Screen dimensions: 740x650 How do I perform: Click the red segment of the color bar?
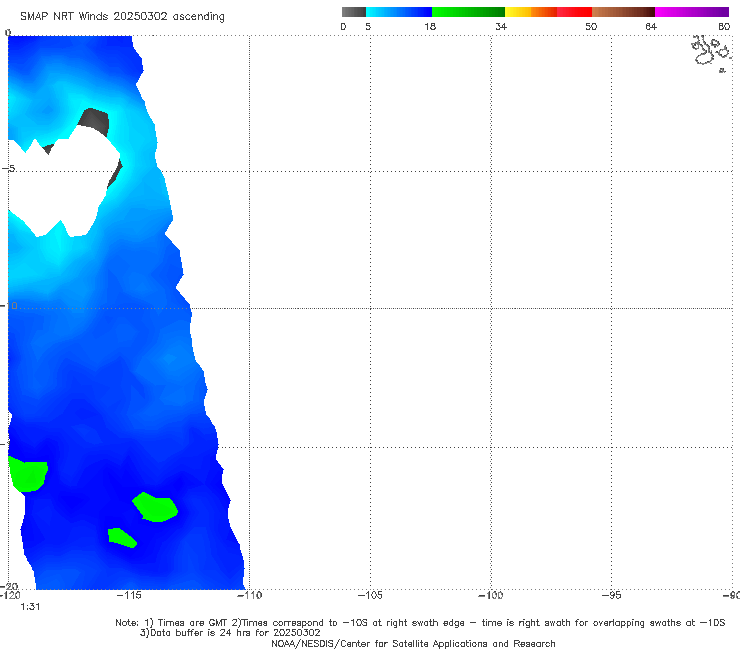click(574, 12)
